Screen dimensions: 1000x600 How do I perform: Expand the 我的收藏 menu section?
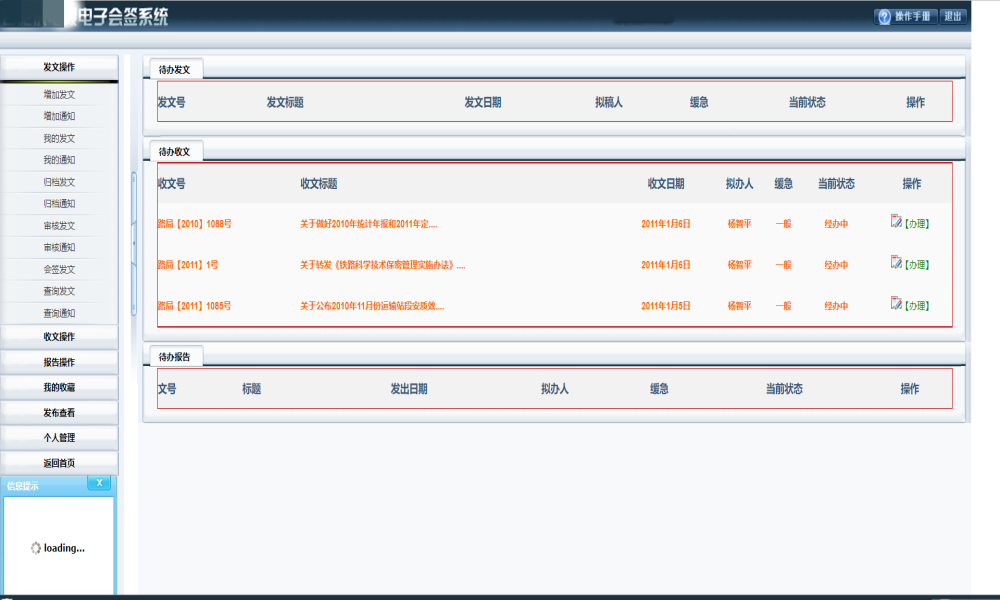(59, 387)
